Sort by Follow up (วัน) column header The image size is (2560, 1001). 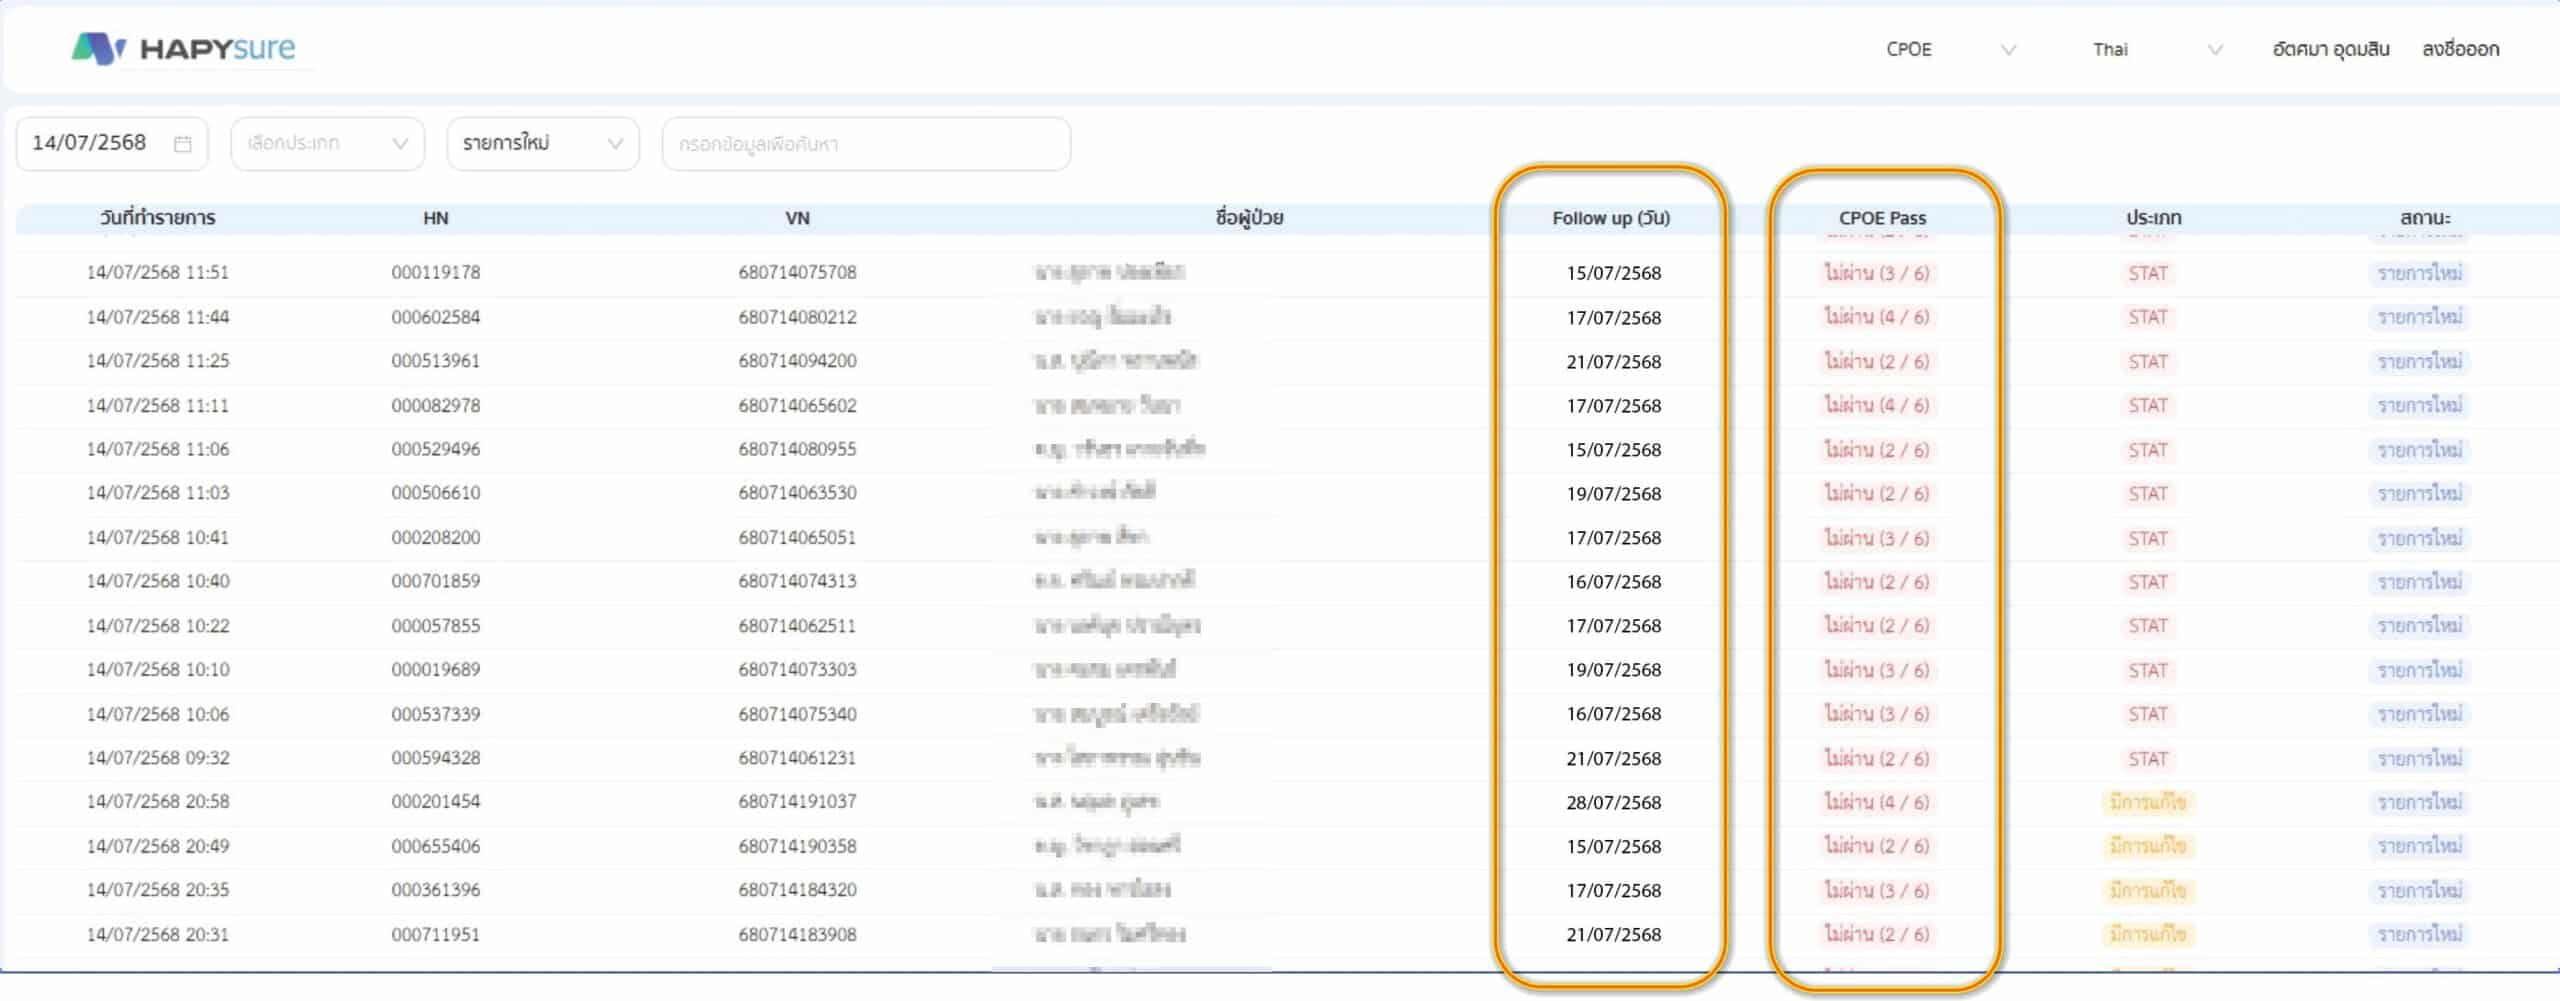pyautogui.click(x=1610, y=218)
